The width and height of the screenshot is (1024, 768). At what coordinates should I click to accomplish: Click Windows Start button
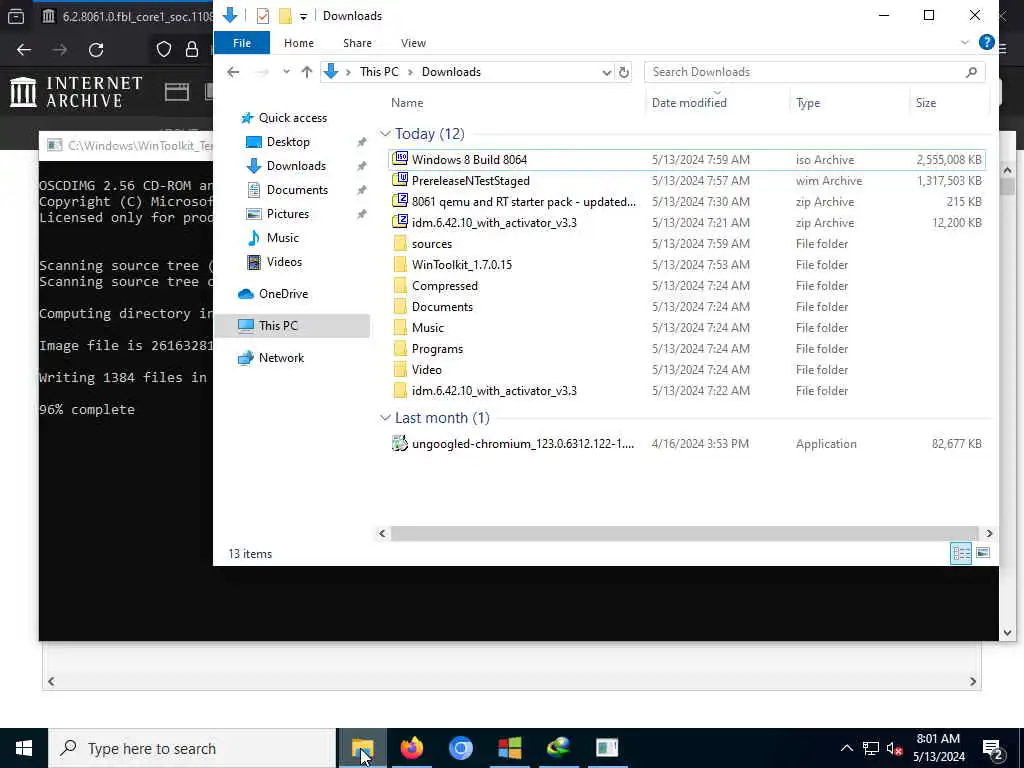24,748
